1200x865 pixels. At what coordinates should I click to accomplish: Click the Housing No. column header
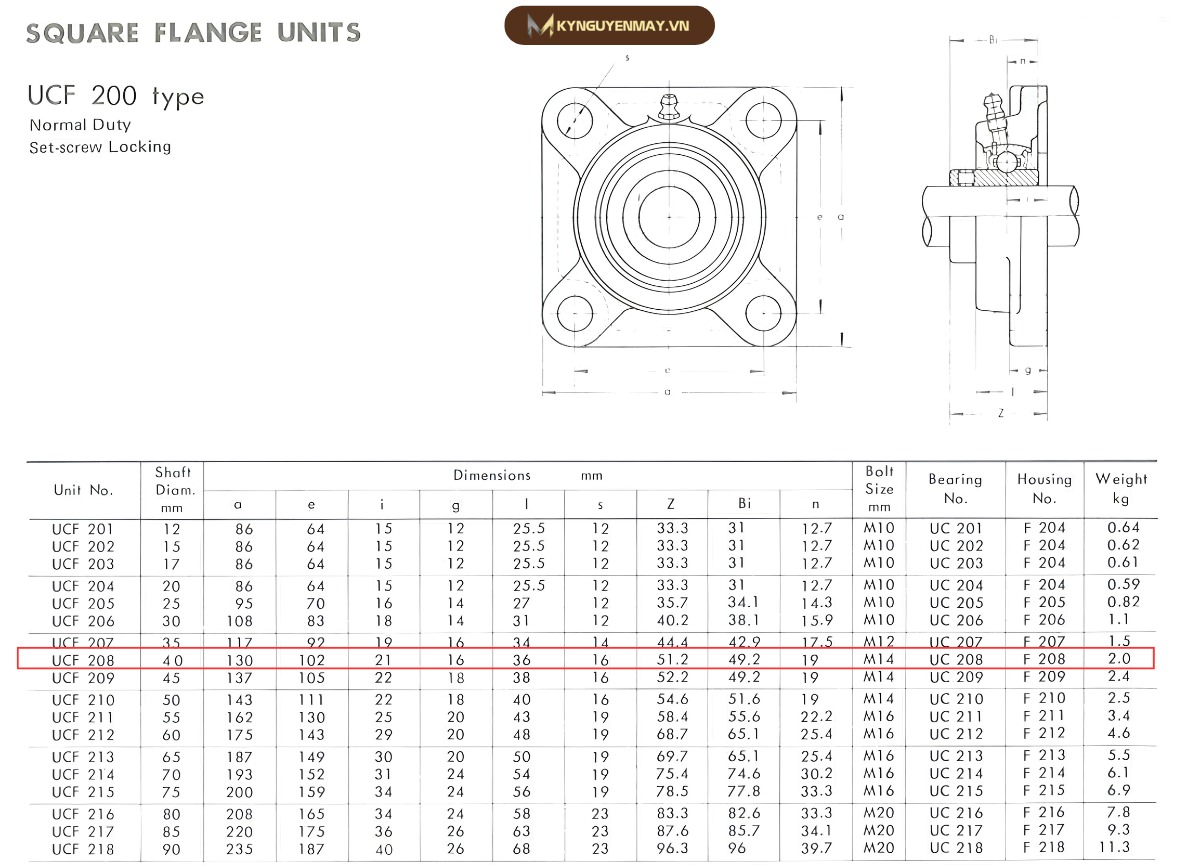click(1044, 489)
